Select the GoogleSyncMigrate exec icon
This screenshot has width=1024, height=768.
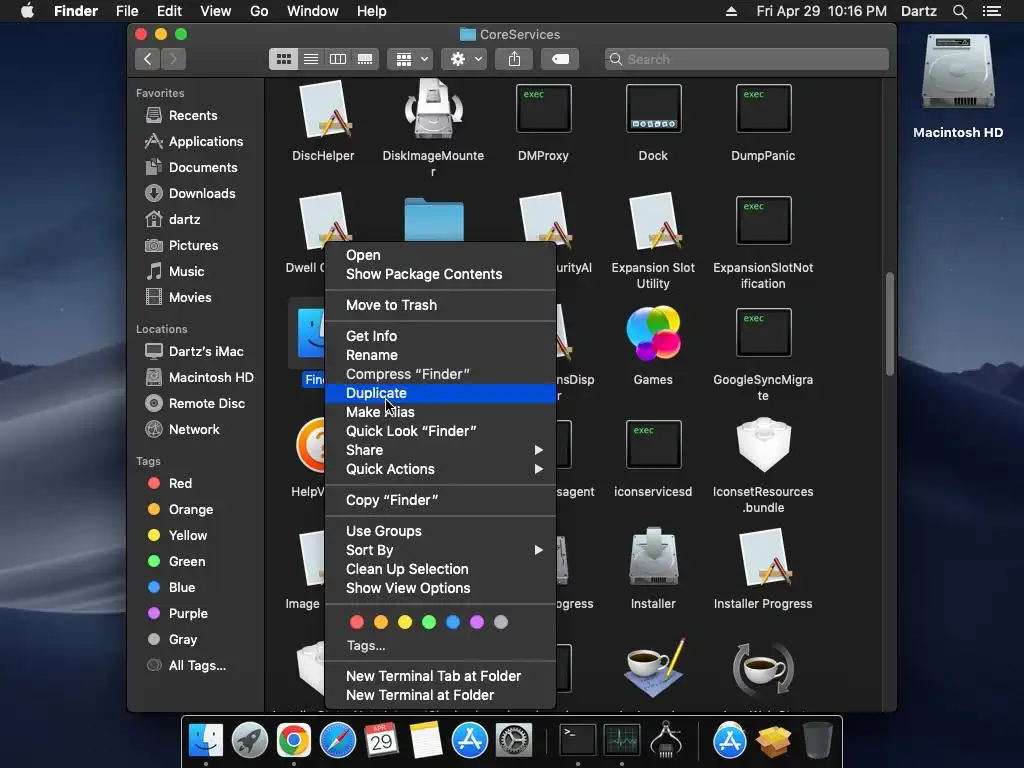[x=763, y=333]
